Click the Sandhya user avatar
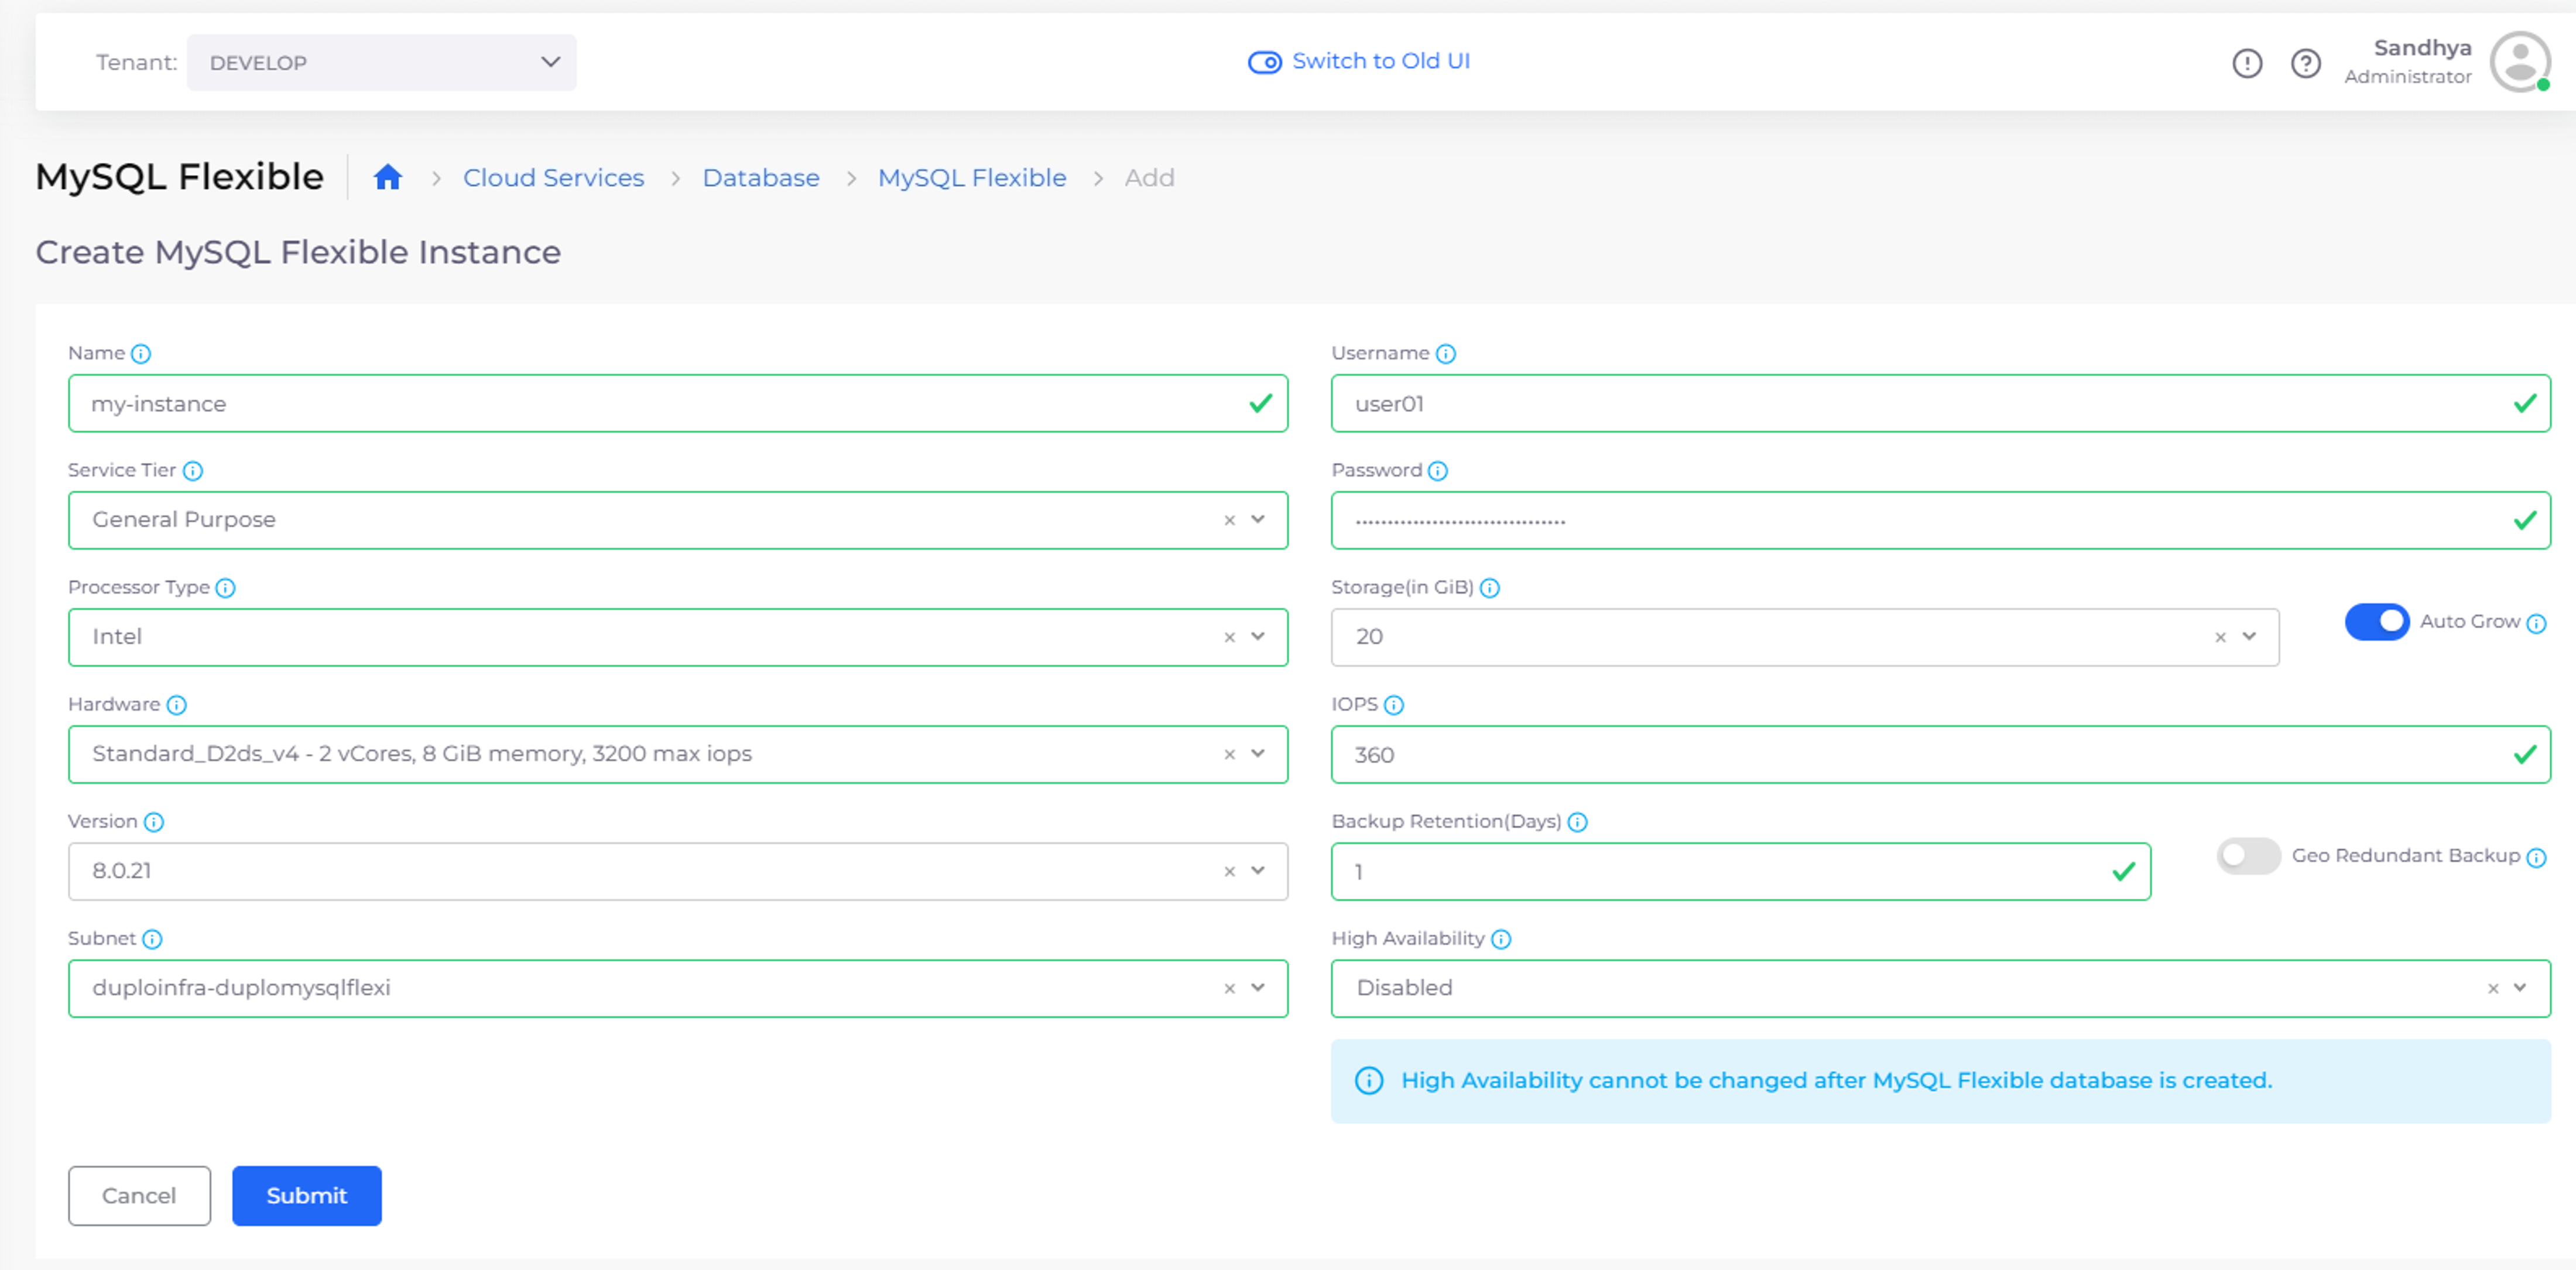This screenshot has width=2576, height=1270. tap(2520, 61)
